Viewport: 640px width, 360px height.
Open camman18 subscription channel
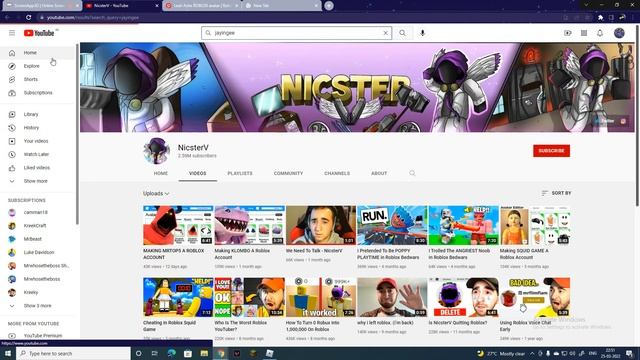(38, 212)
